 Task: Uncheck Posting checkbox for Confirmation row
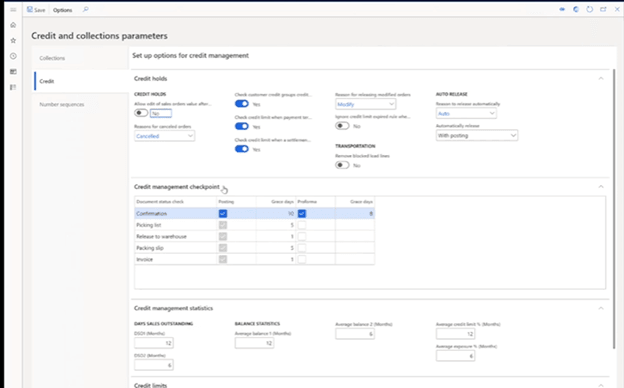click(x=223, y=213)
